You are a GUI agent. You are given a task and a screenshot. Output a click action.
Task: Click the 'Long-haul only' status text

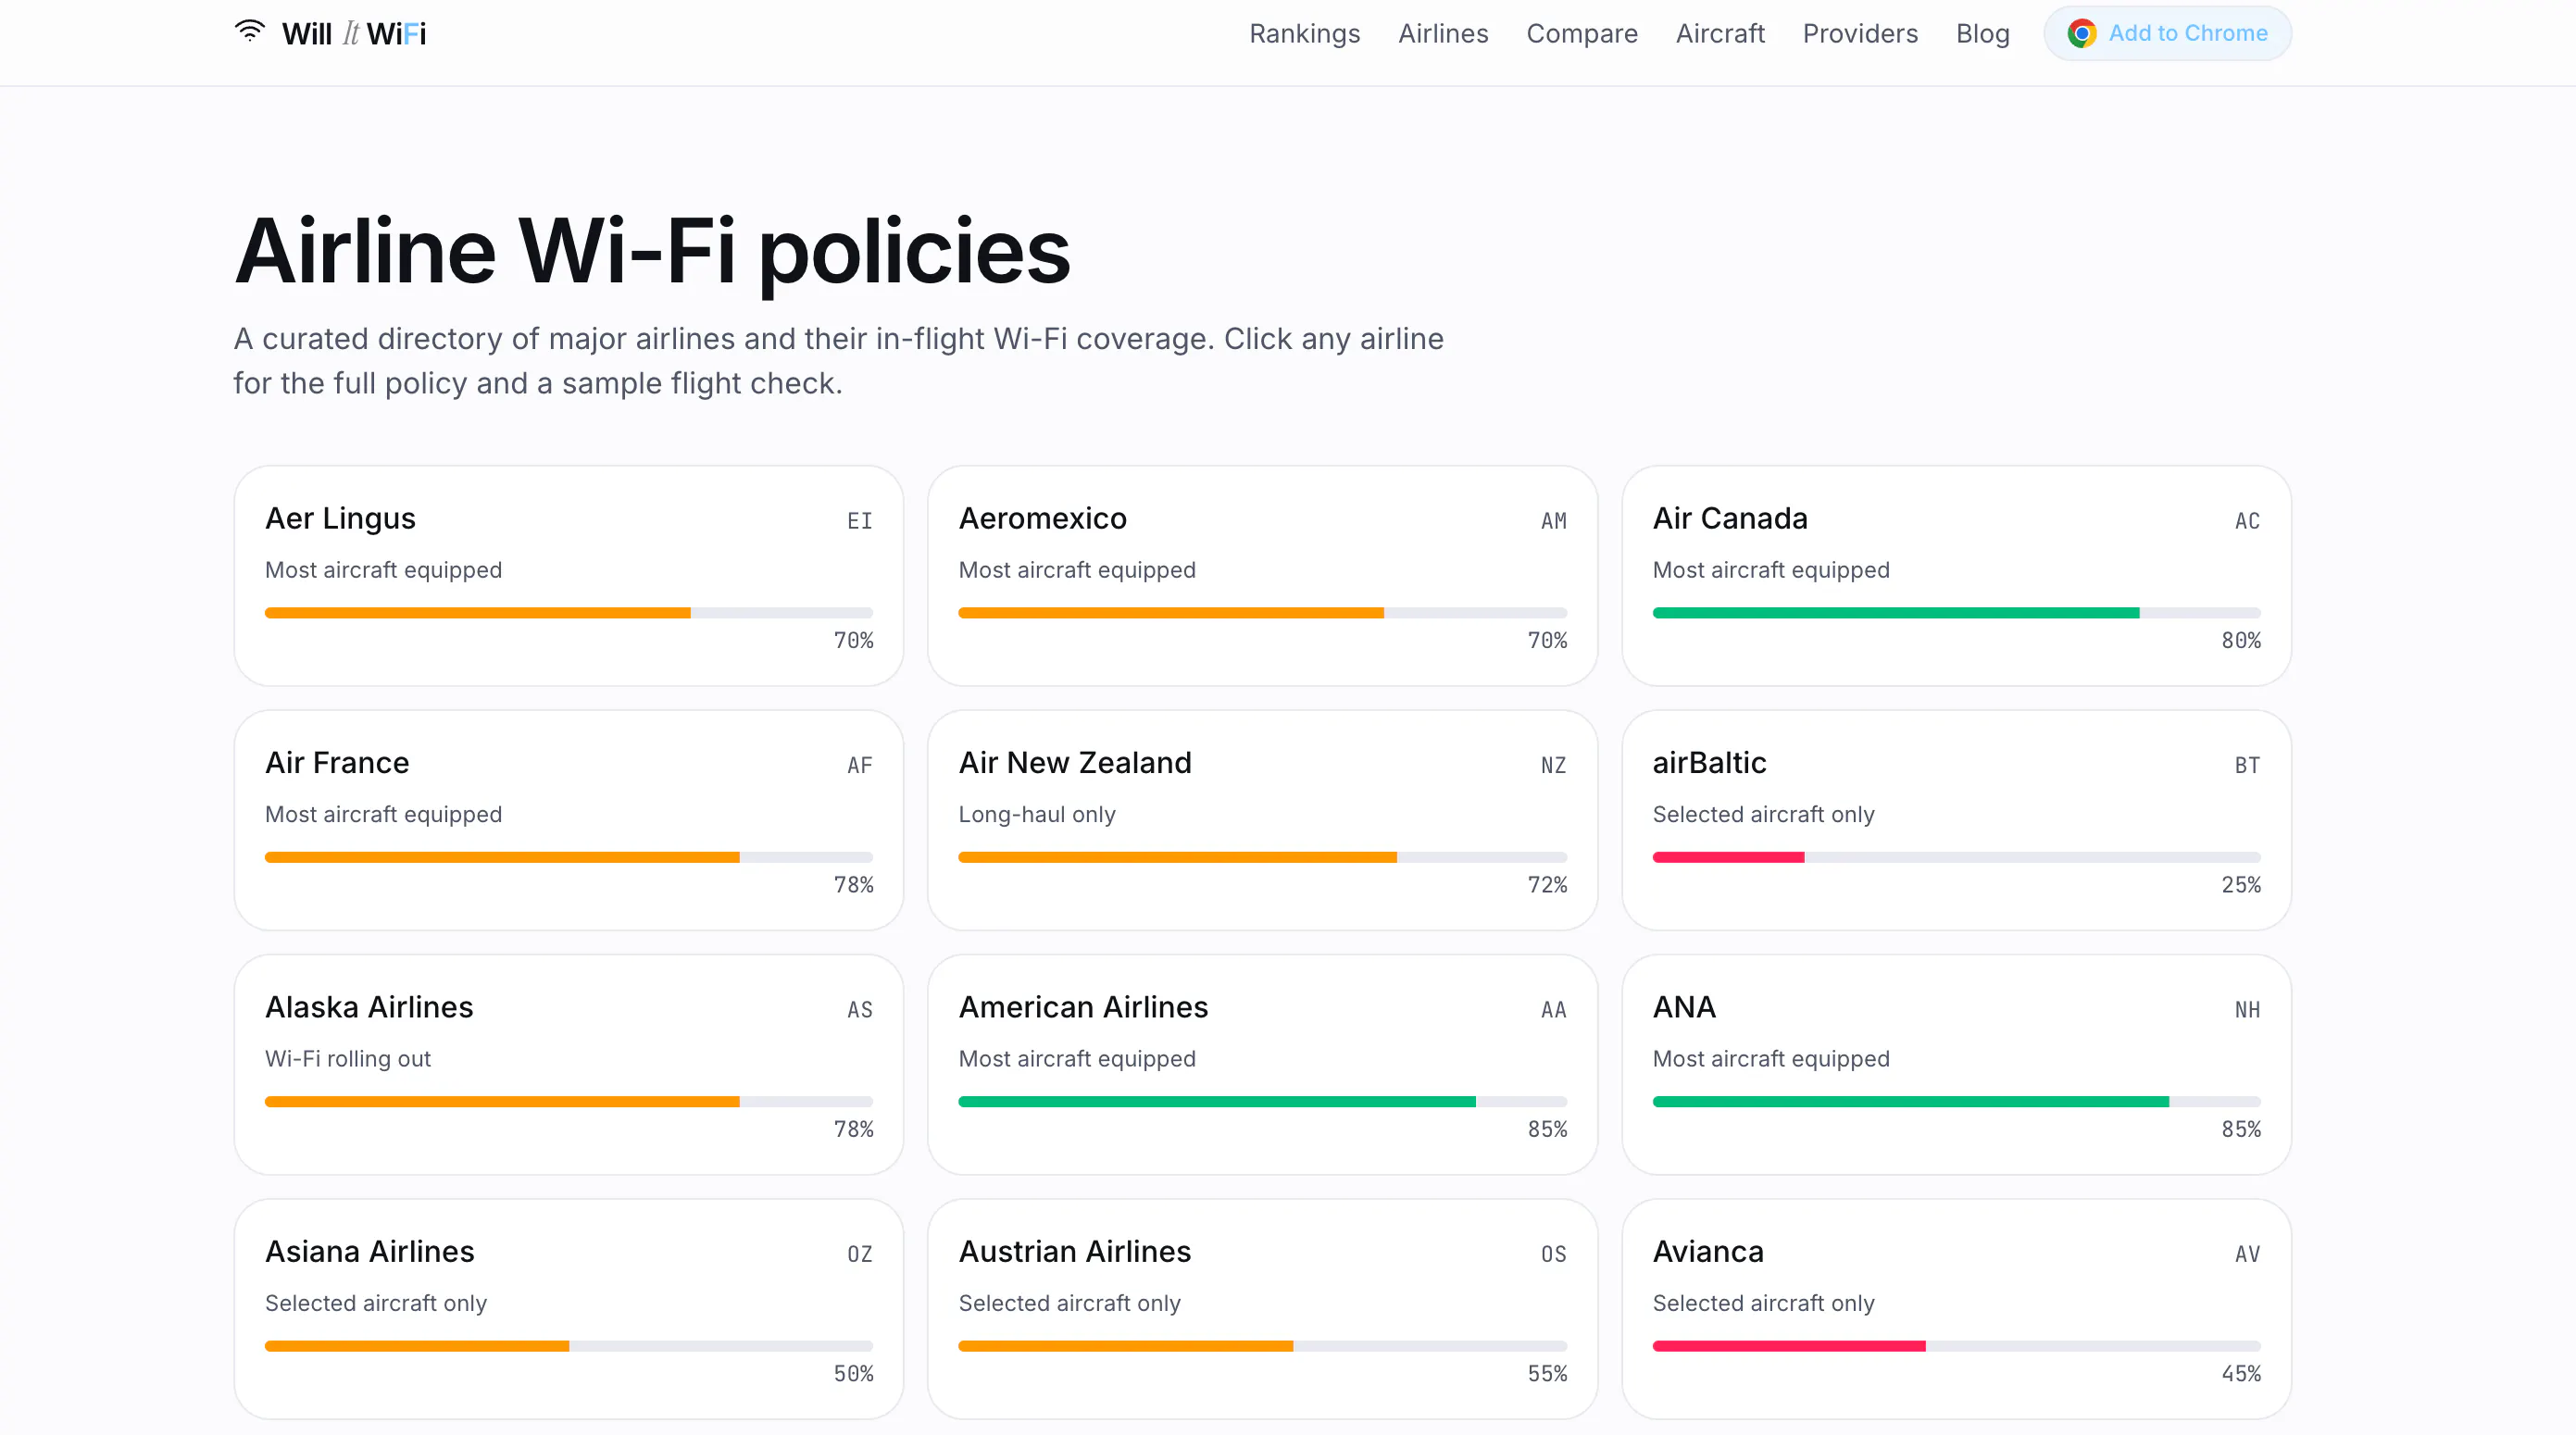(x=1037, y=814)
